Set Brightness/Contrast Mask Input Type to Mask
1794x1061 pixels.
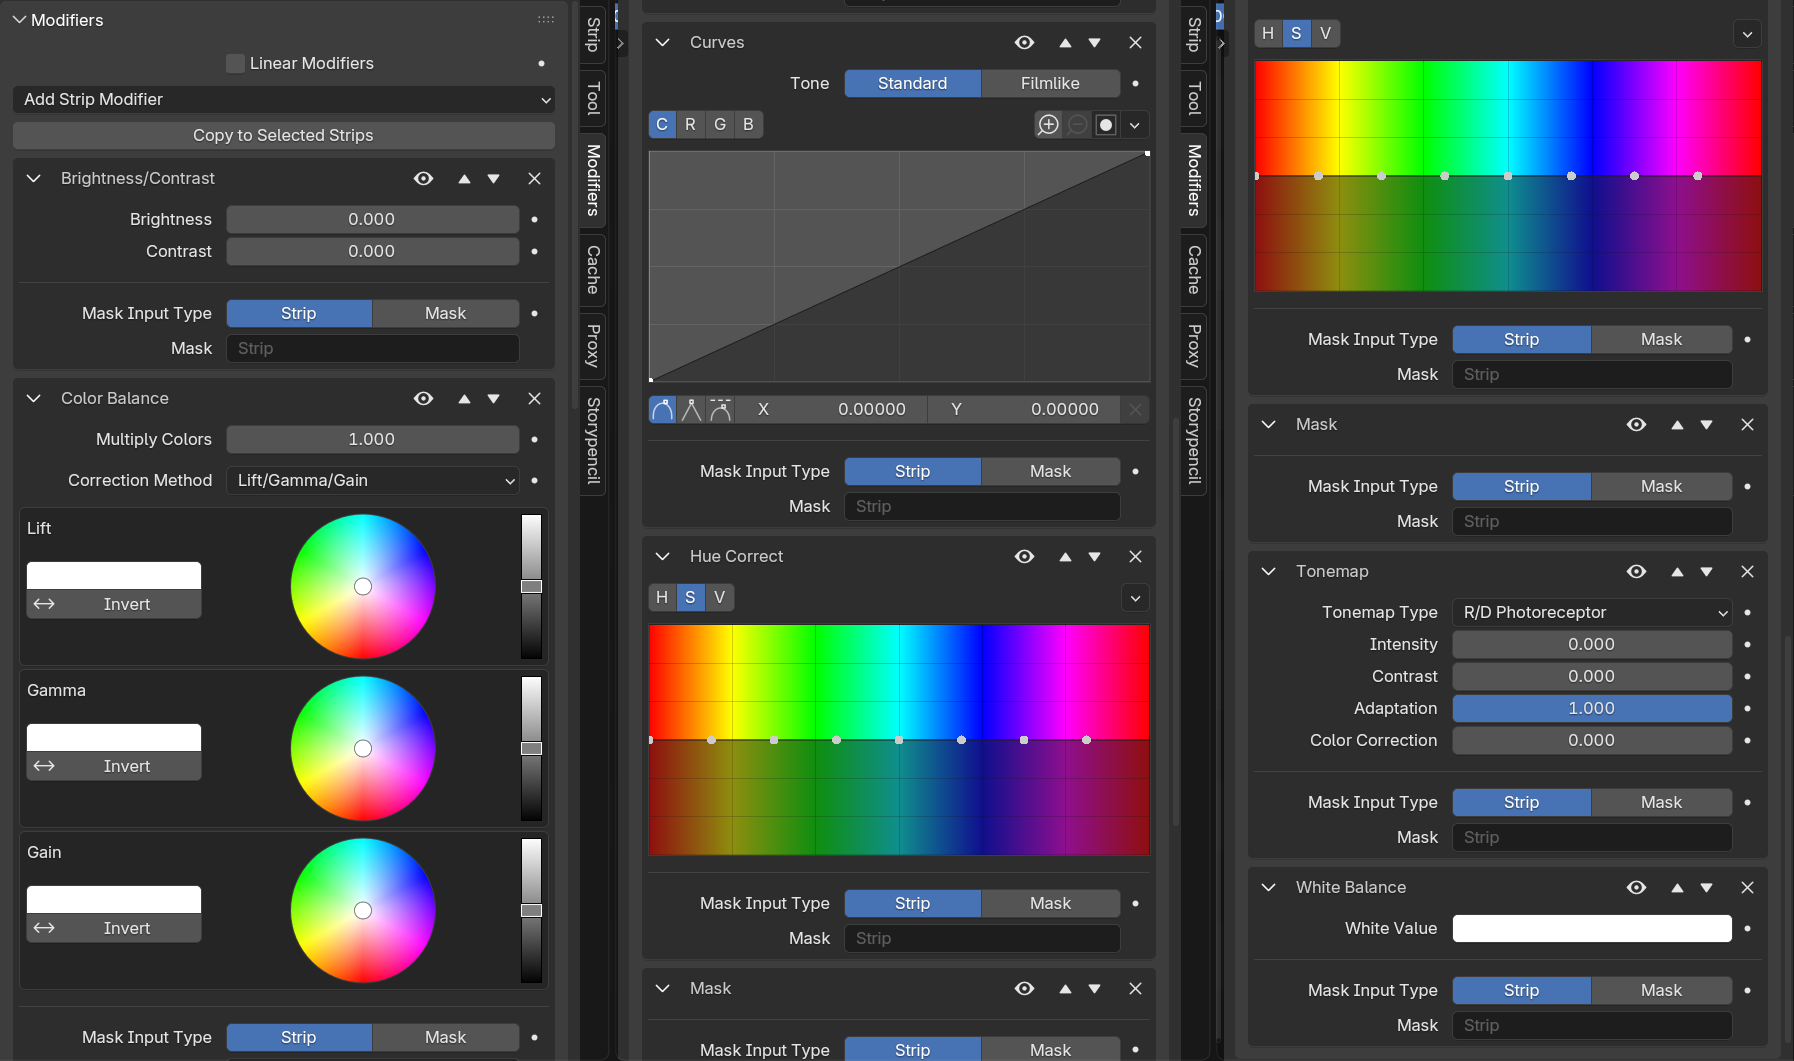pos(446,313)
